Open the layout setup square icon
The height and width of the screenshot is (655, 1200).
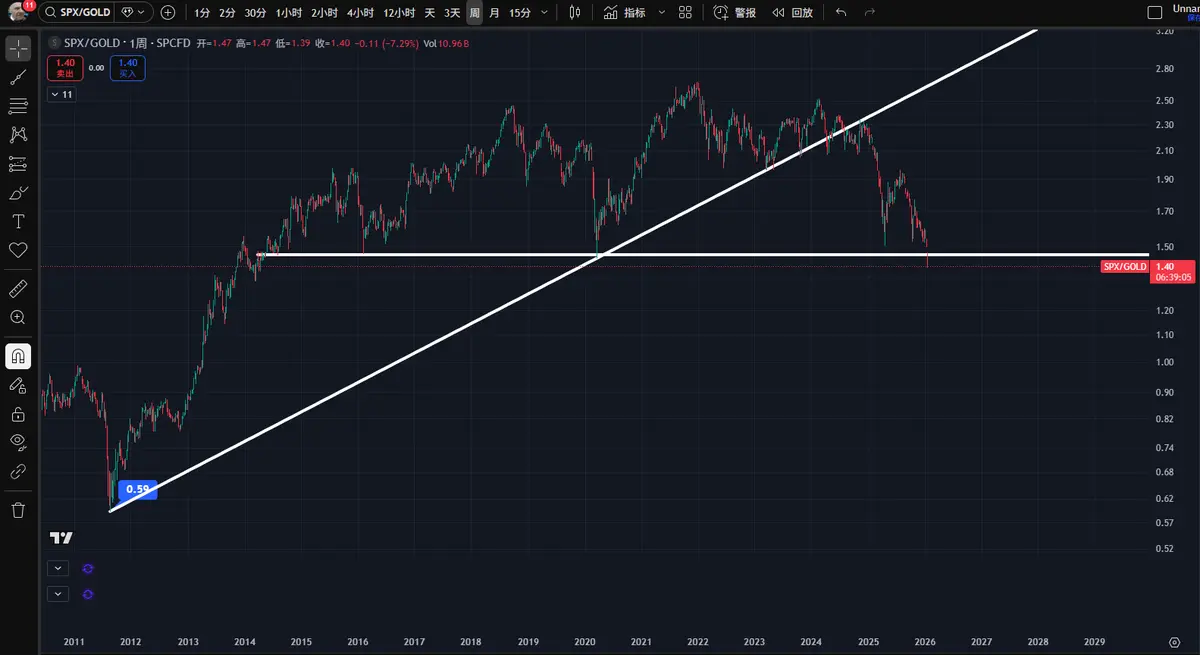coord(1155,13)
